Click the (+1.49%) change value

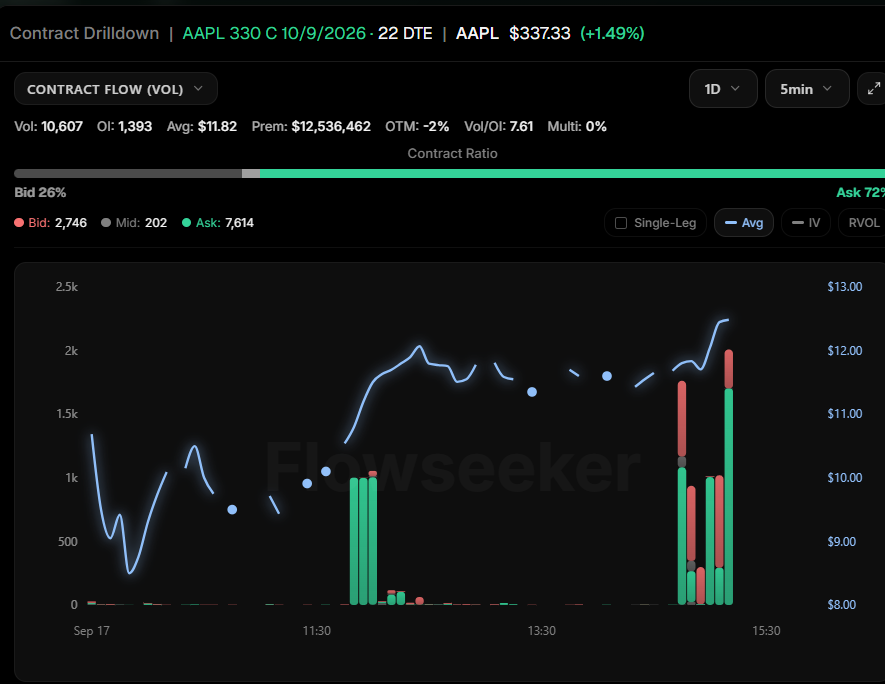click(x=612, y=33)
